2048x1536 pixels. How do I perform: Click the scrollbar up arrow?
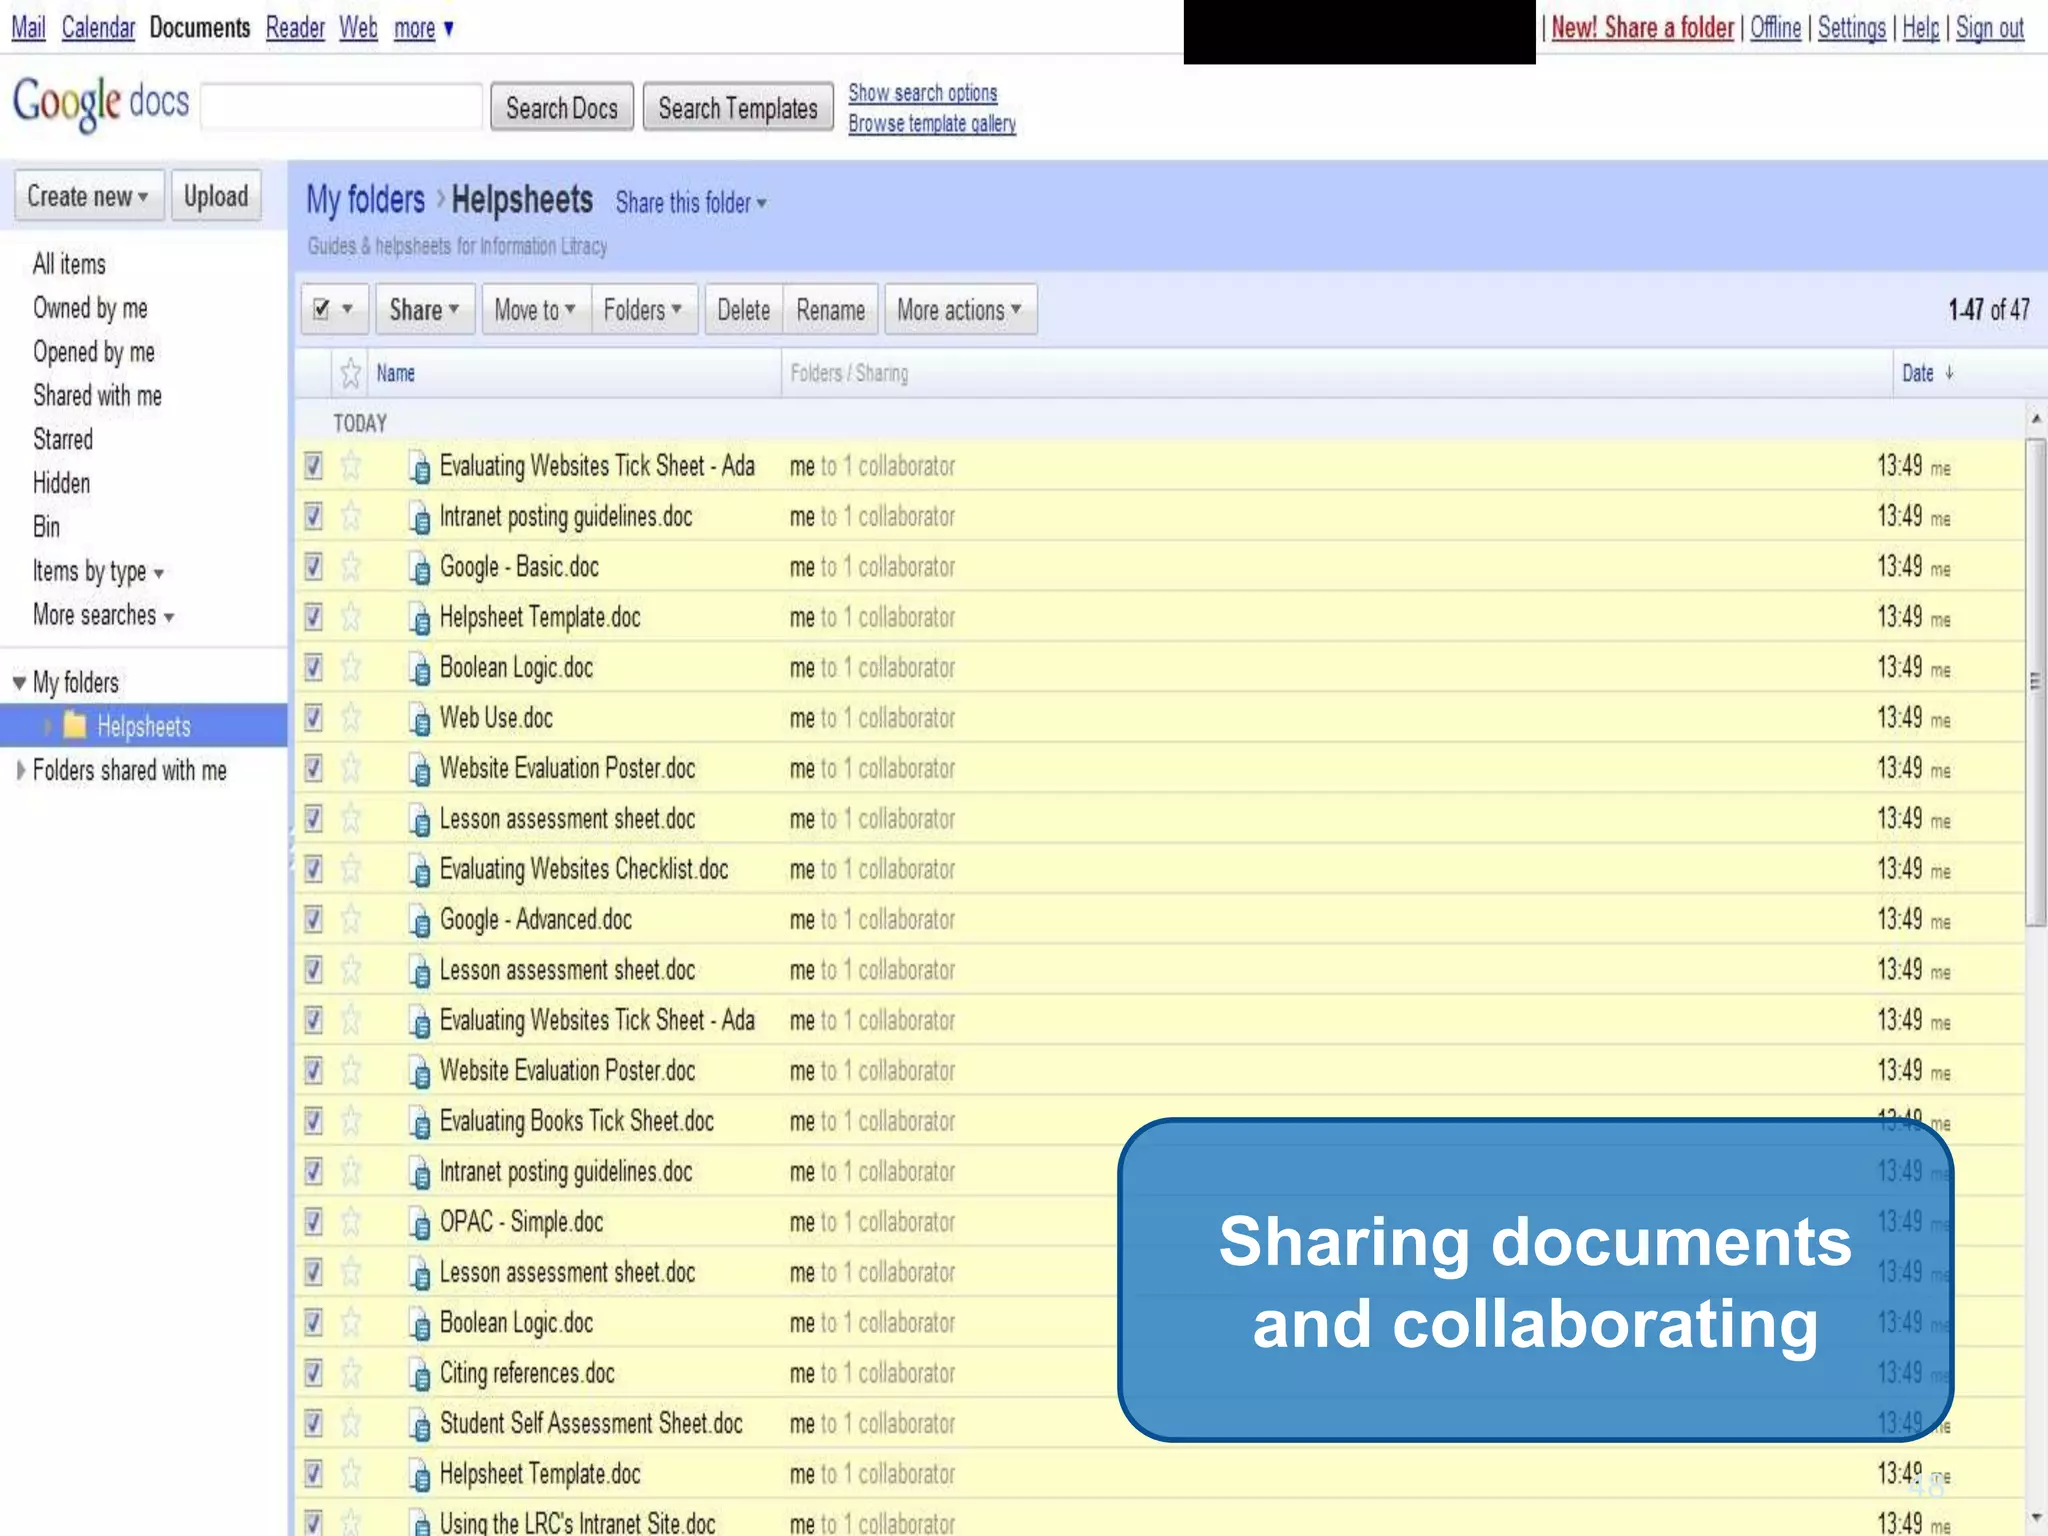[2036, 419]
